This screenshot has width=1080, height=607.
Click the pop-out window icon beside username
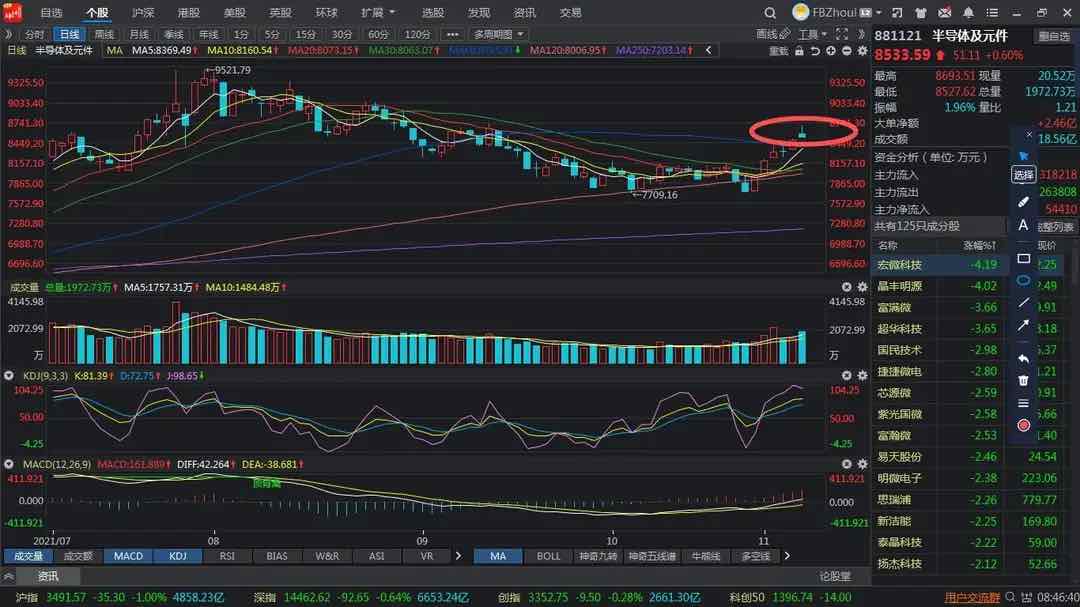tap(897, 12)
